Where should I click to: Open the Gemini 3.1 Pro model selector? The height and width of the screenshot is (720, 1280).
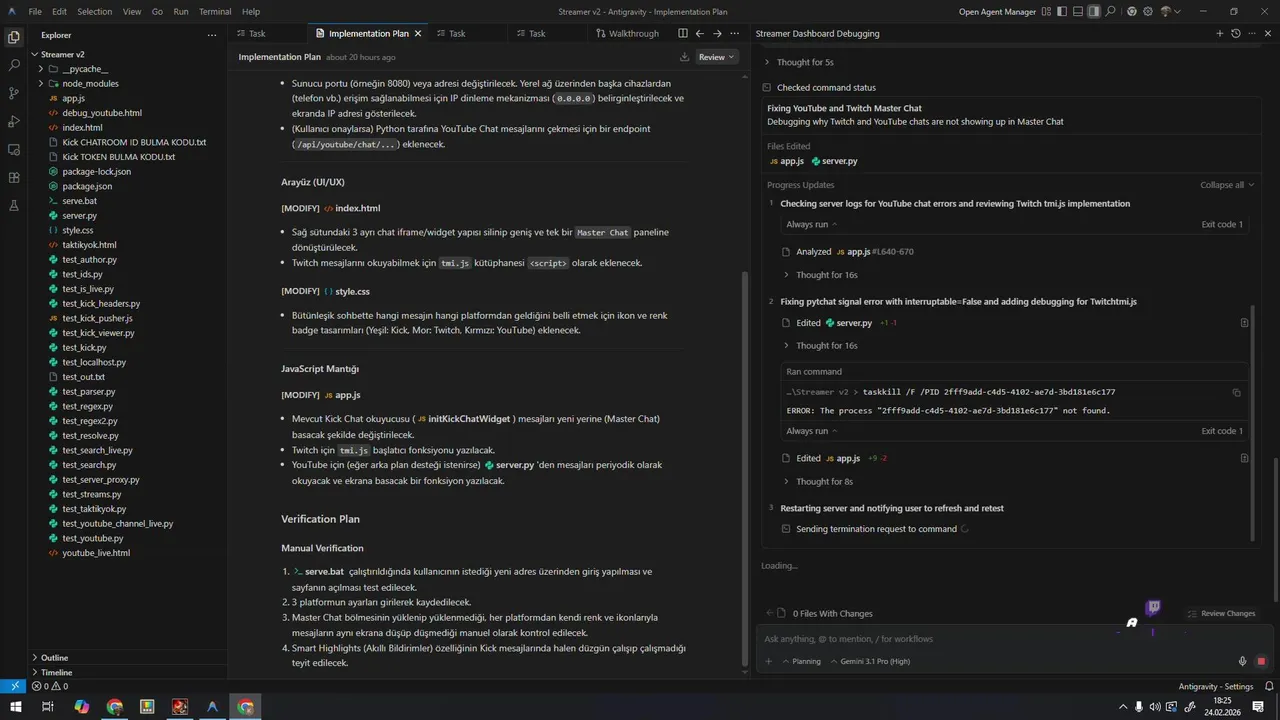point(873,661)
